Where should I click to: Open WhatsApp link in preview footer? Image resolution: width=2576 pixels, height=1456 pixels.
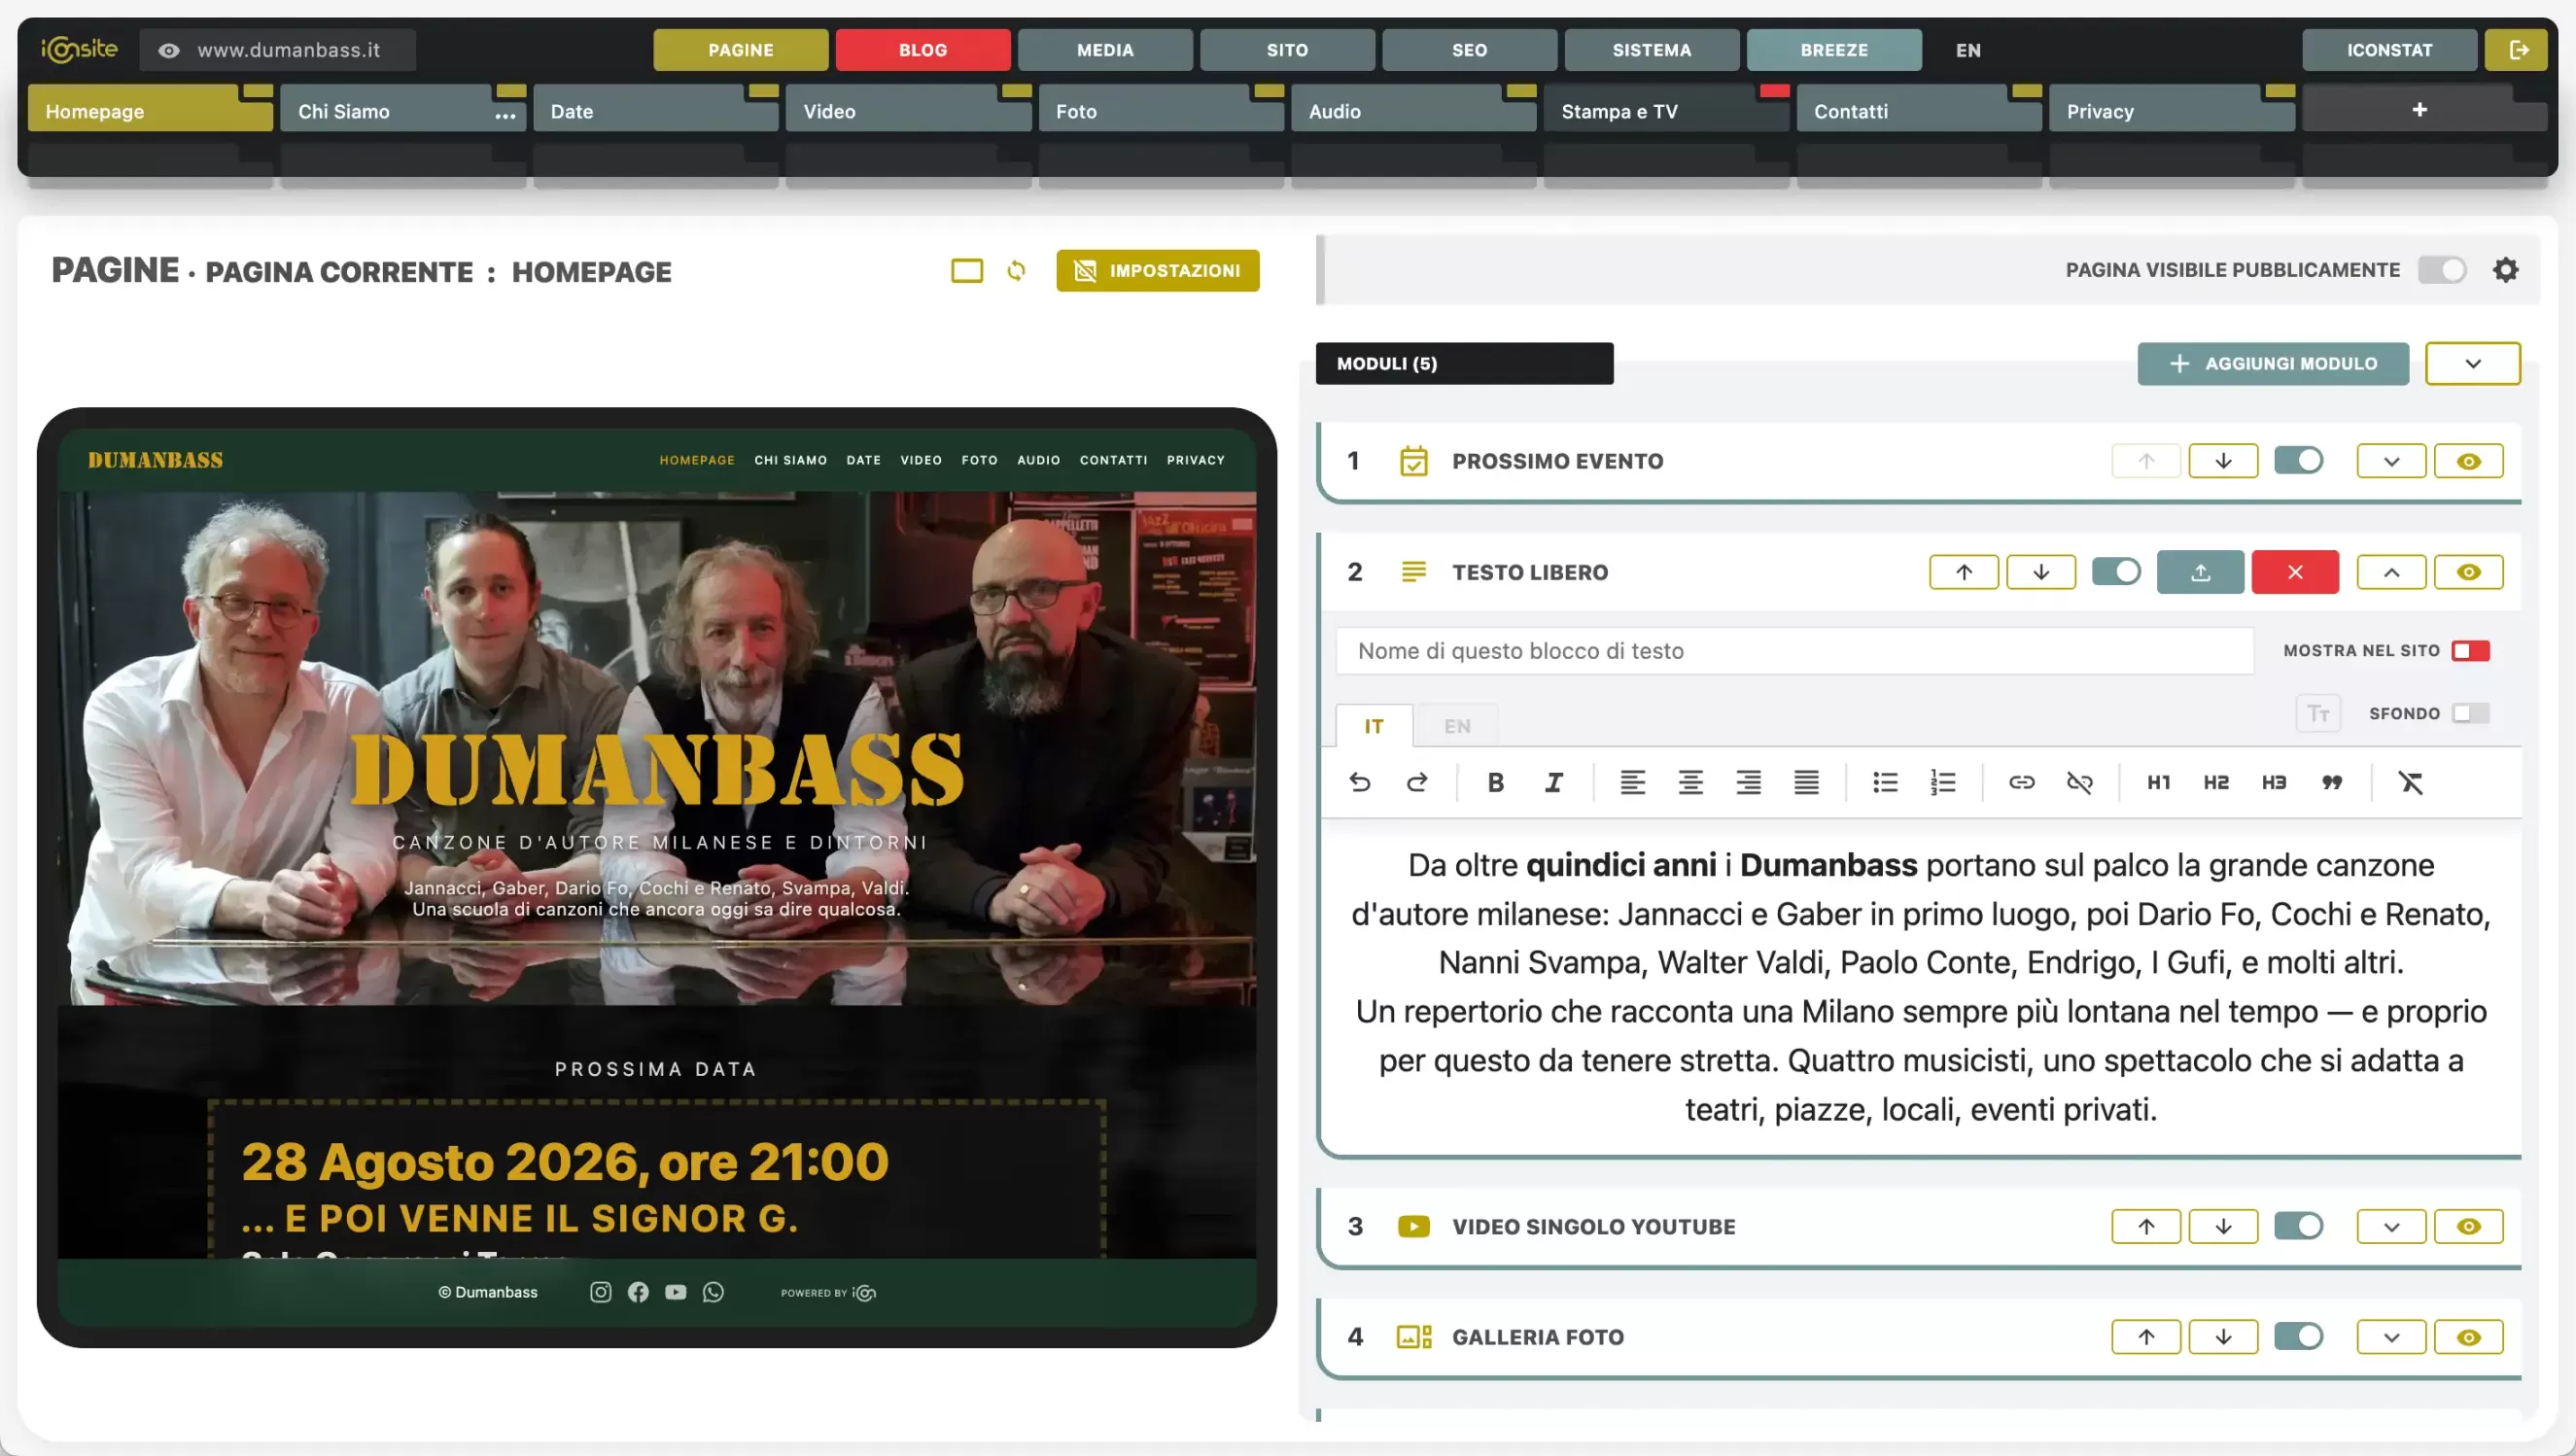[x=713, y=1292]
